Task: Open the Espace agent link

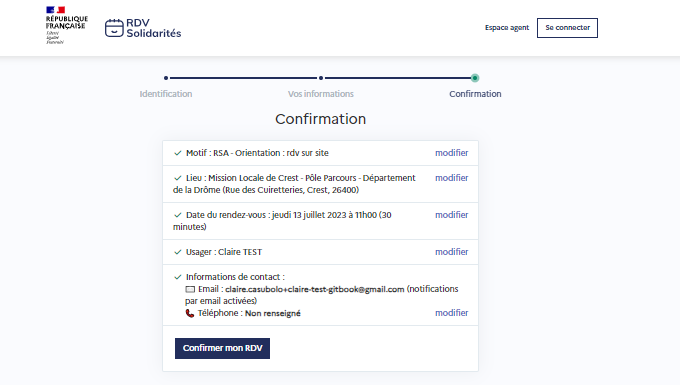Action: click(x=507, y=28)
